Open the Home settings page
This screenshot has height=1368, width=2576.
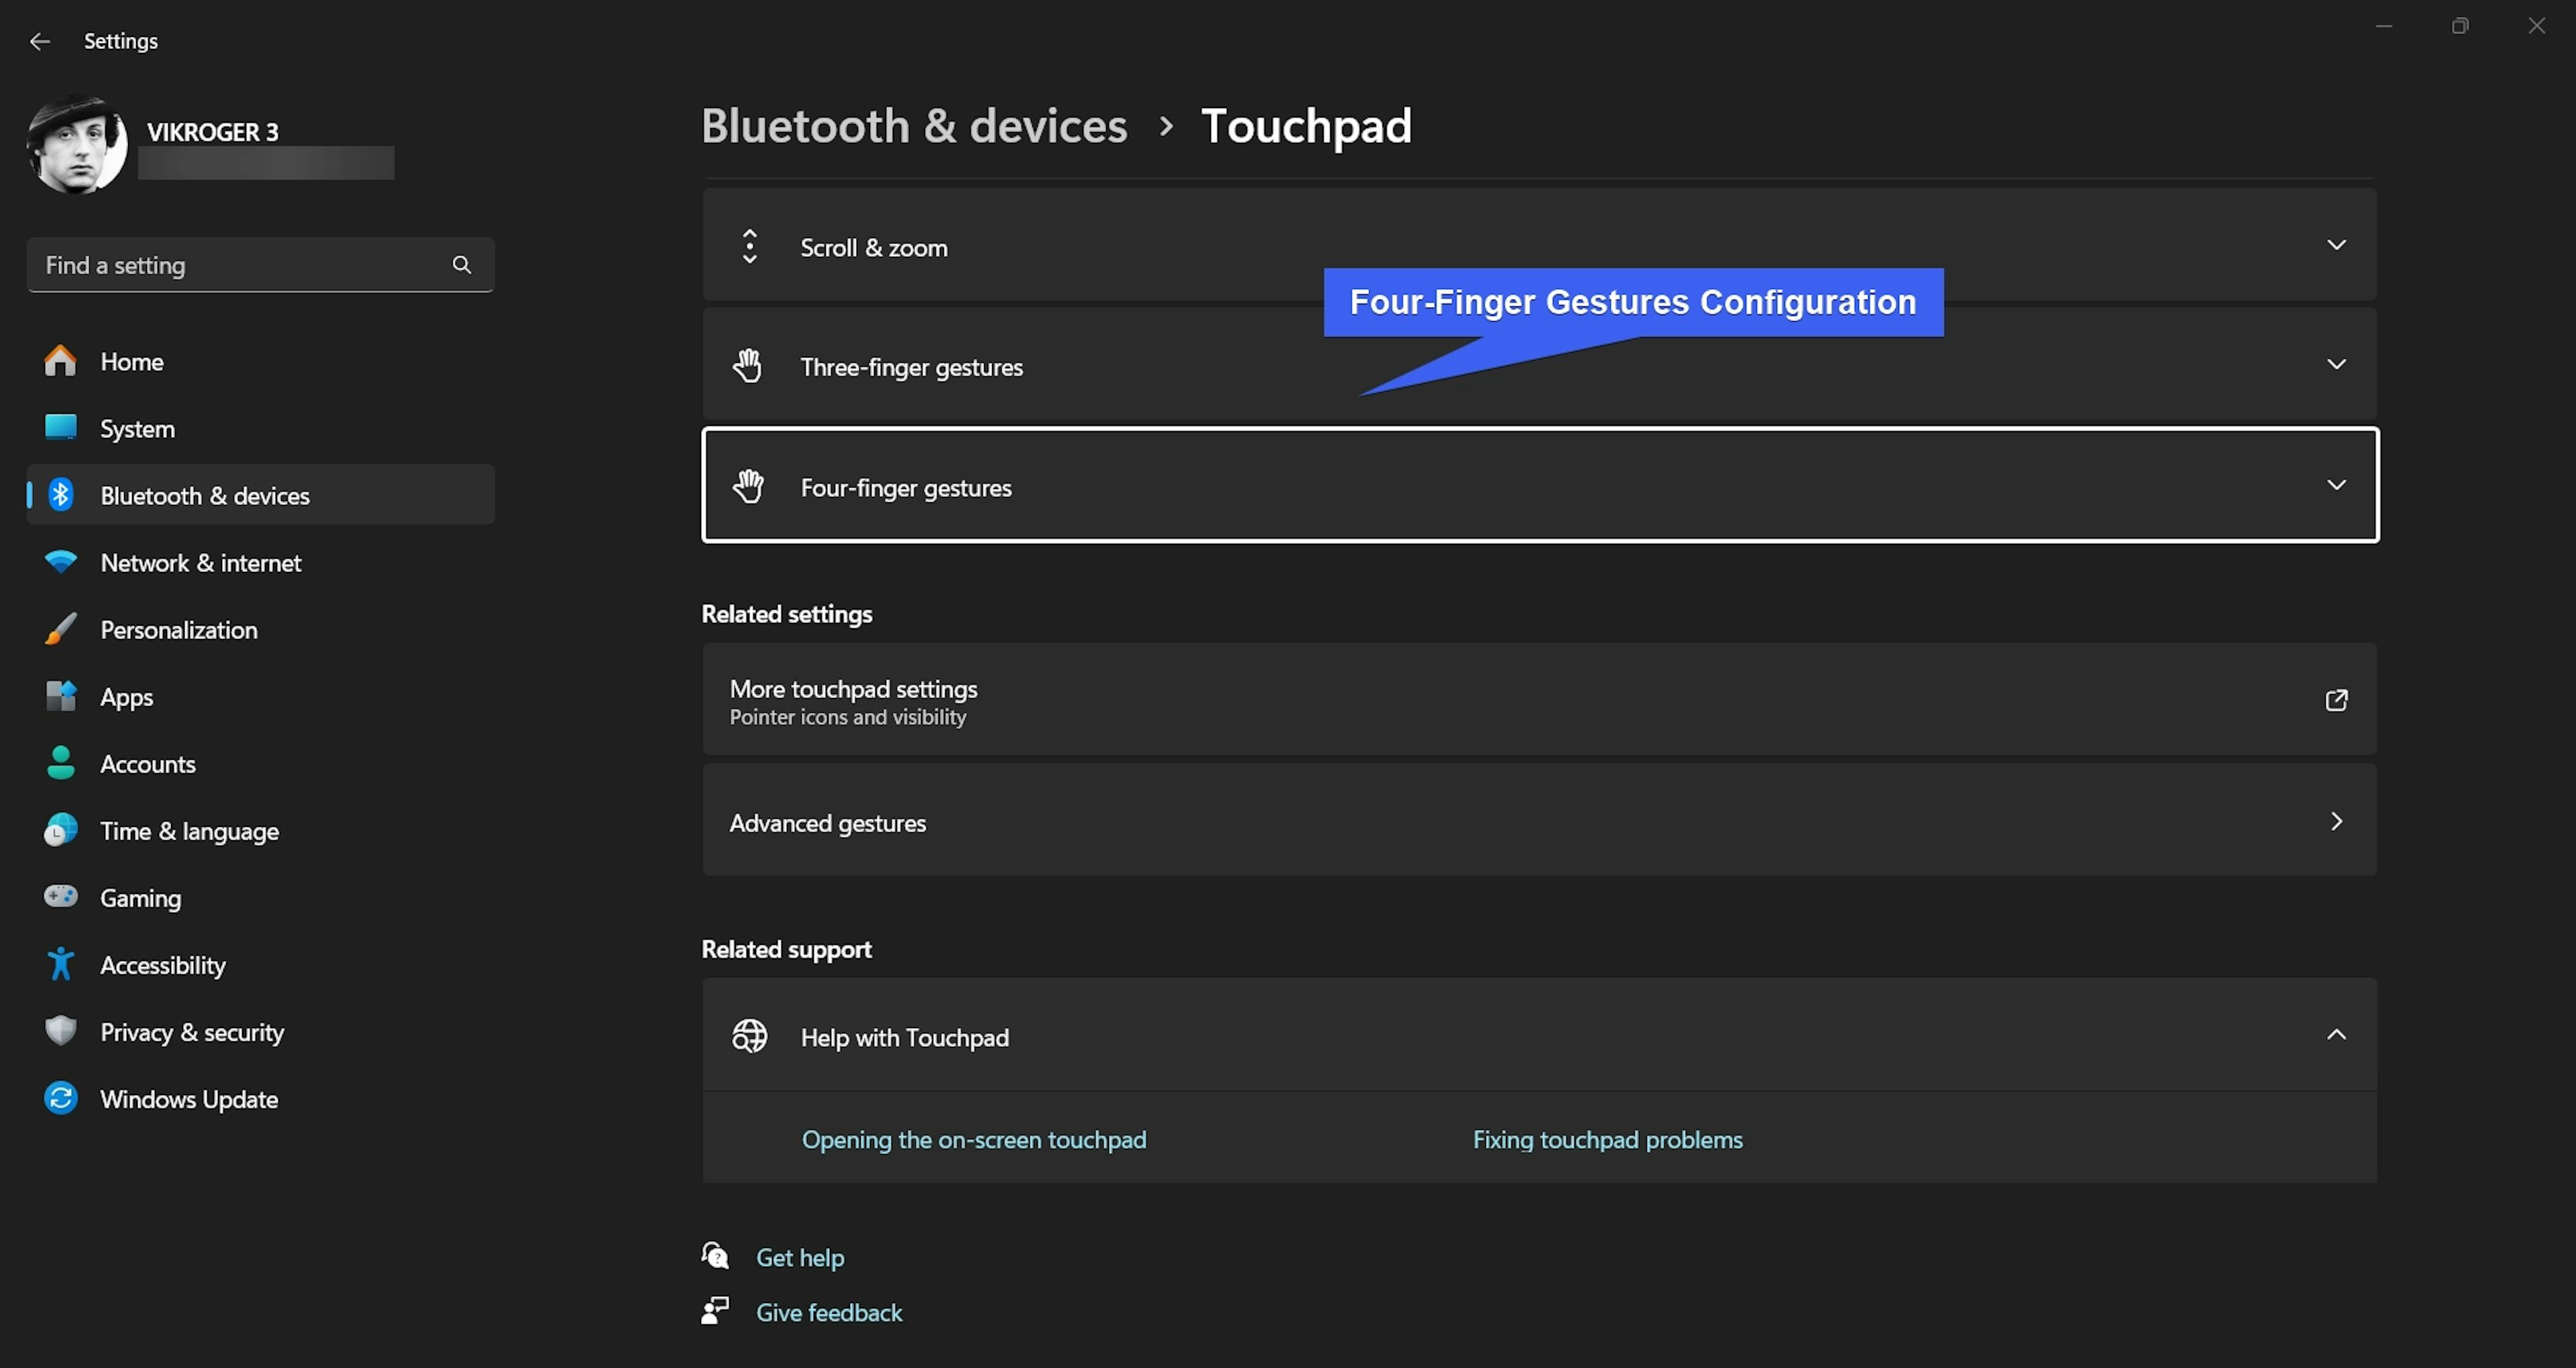point(131,362)
